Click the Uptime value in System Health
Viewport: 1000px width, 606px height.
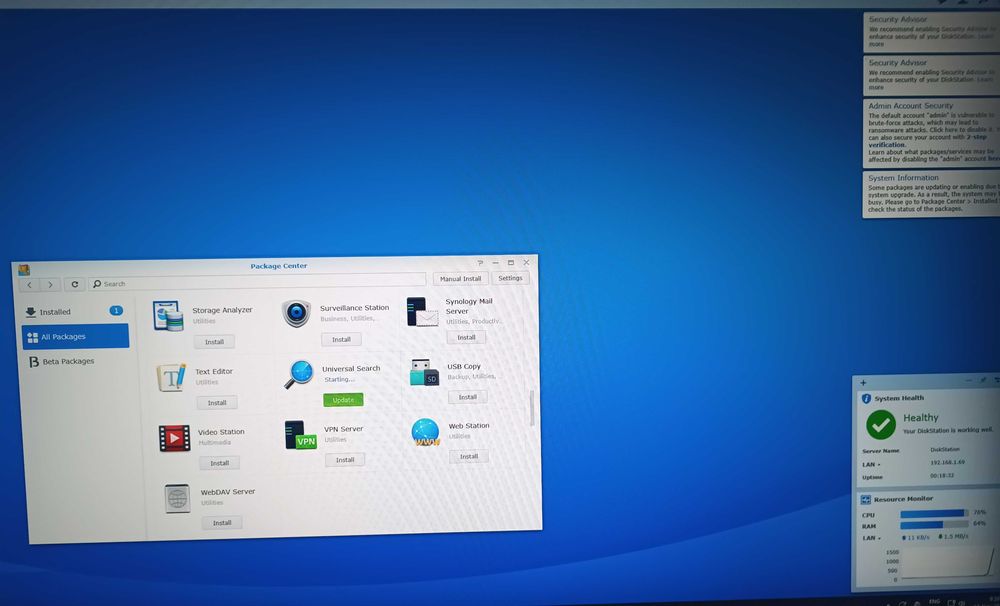(x=942, y=475)
